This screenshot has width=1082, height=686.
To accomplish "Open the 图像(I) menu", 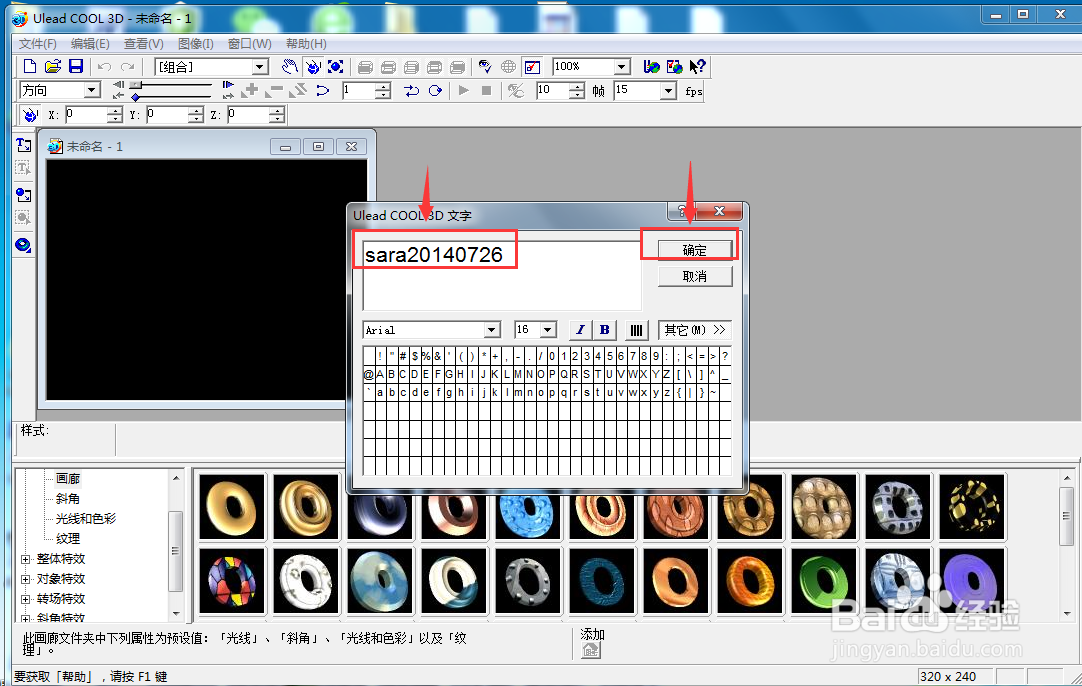I will pyautogui.click(x=195, y=43).
